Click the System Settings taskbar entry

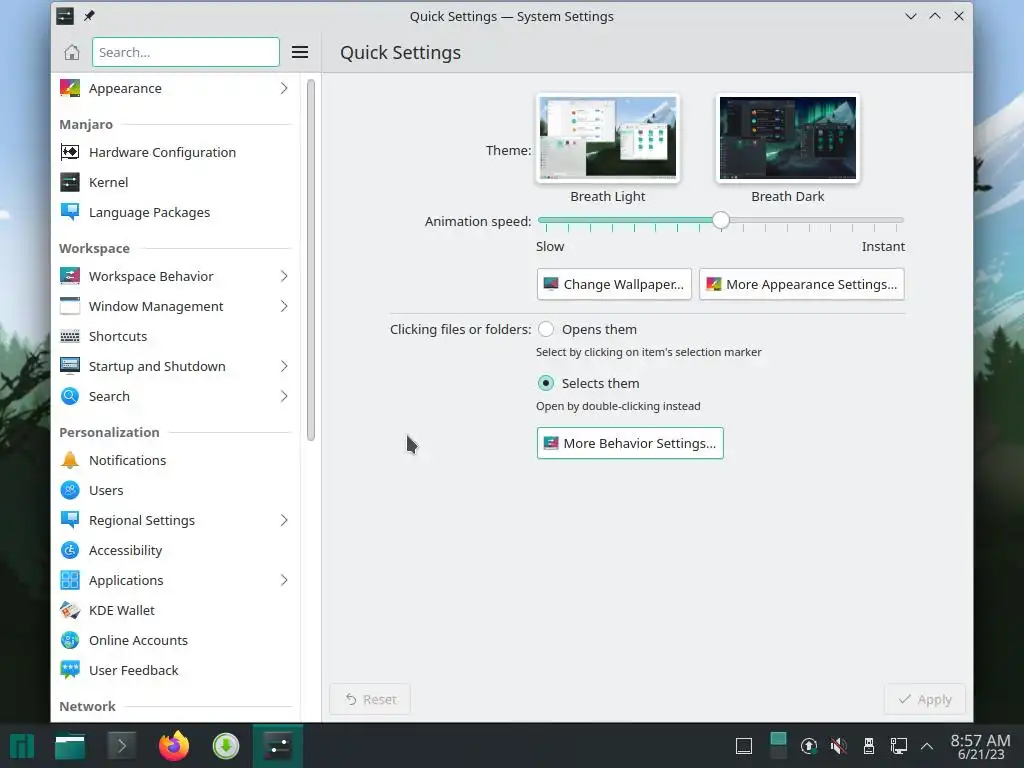click(278, 746)
